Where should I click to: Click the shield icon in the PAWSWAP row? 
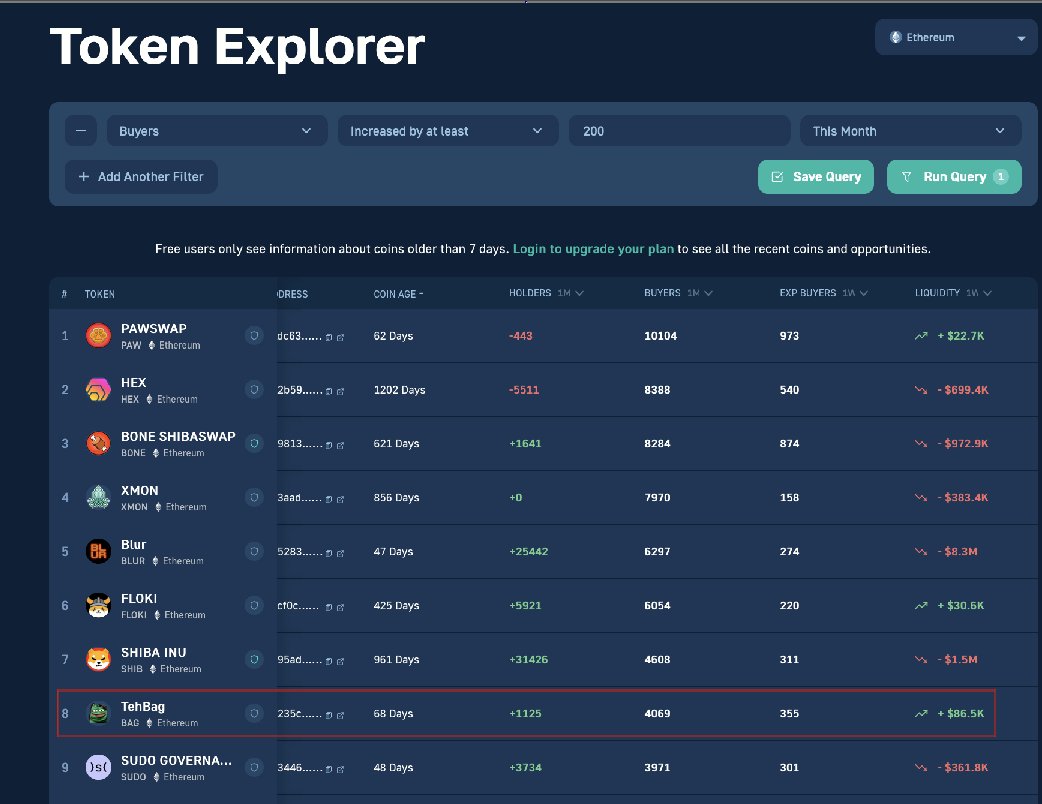pos(254,336)
